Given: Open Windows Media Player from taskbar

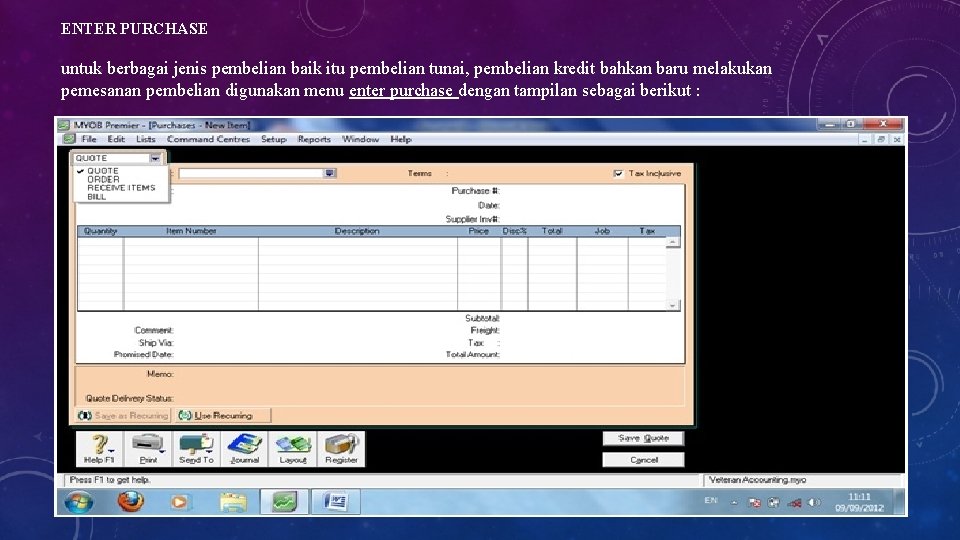Looking at the screenshot, I should click(x=179, y=503).
